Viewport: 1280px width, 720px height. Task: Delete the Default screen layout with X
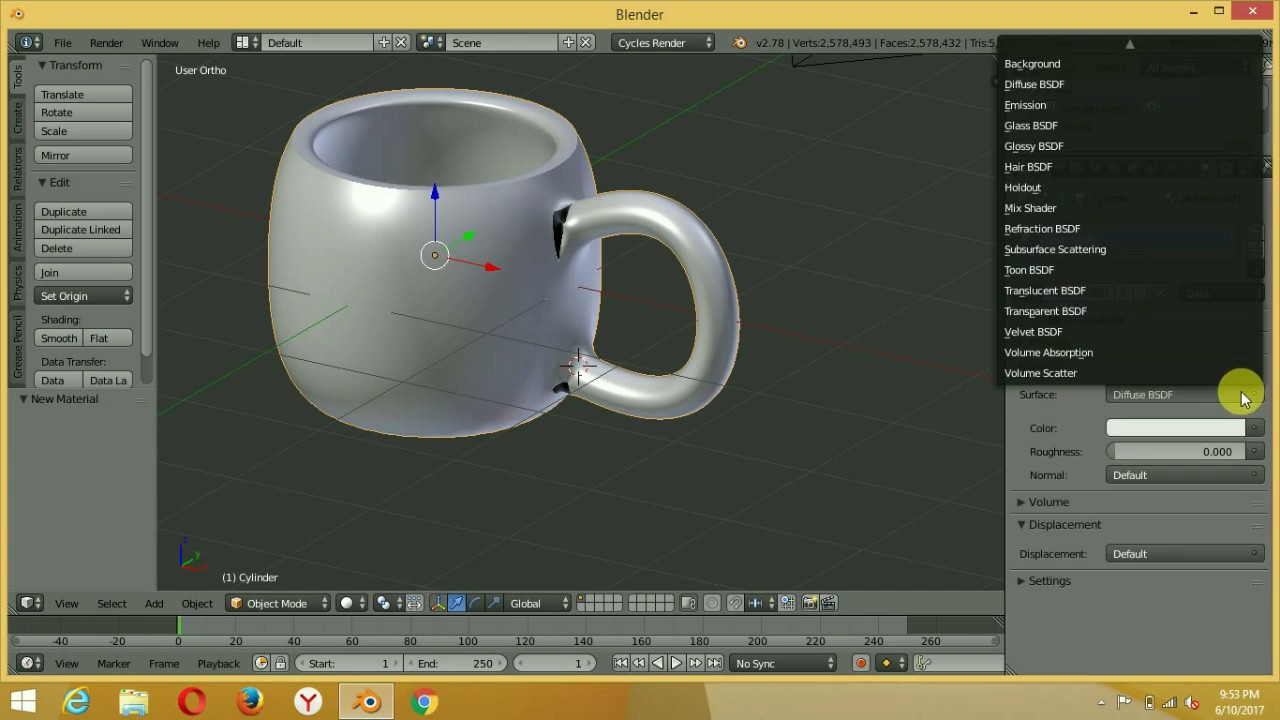coord(401,43)
